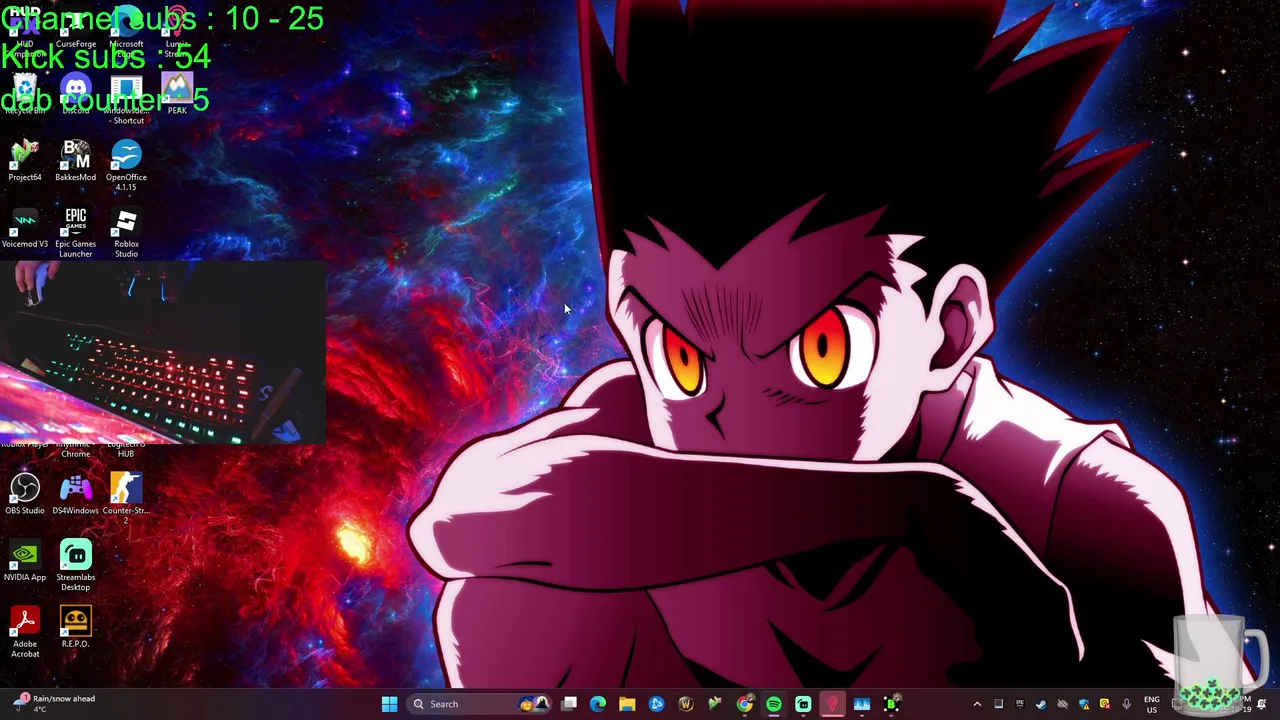1280x720 pixels.
Task: Open NVIDIA App desktop shortcut
Action: (25, 561)
